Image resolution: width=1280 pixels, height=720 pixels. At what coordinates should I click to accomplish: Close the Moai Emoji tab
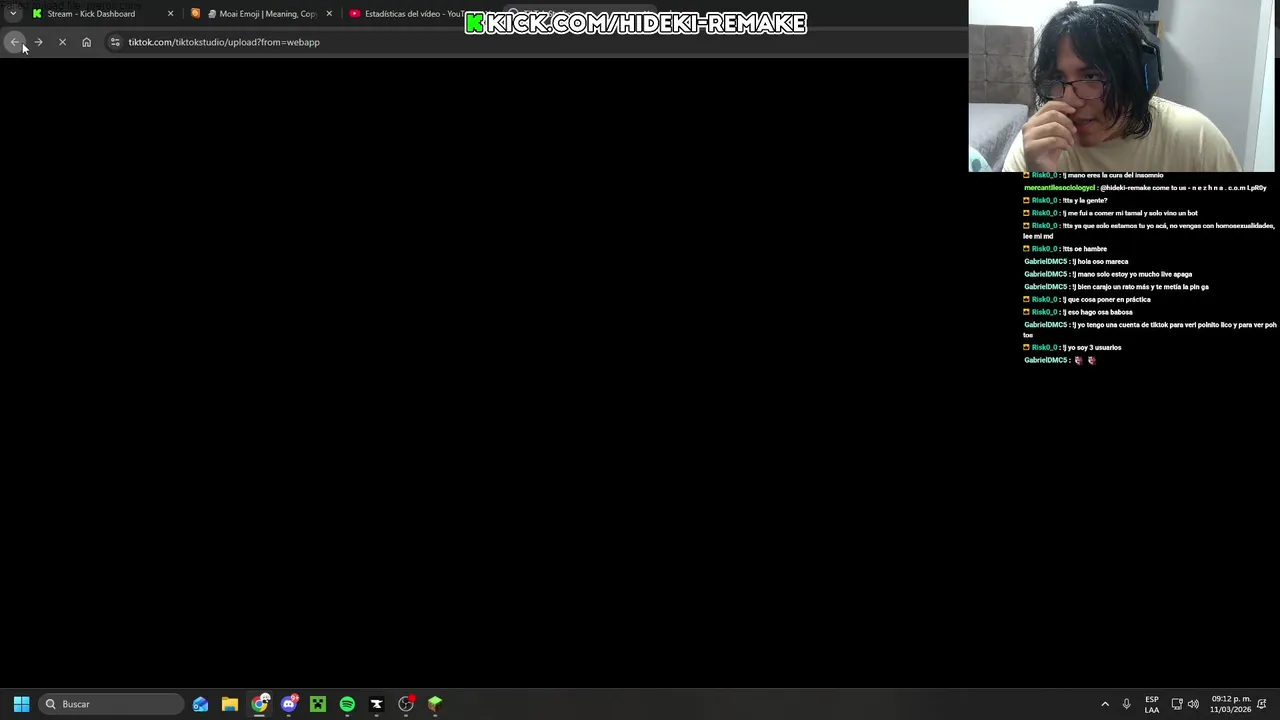[x=329, y=14]
